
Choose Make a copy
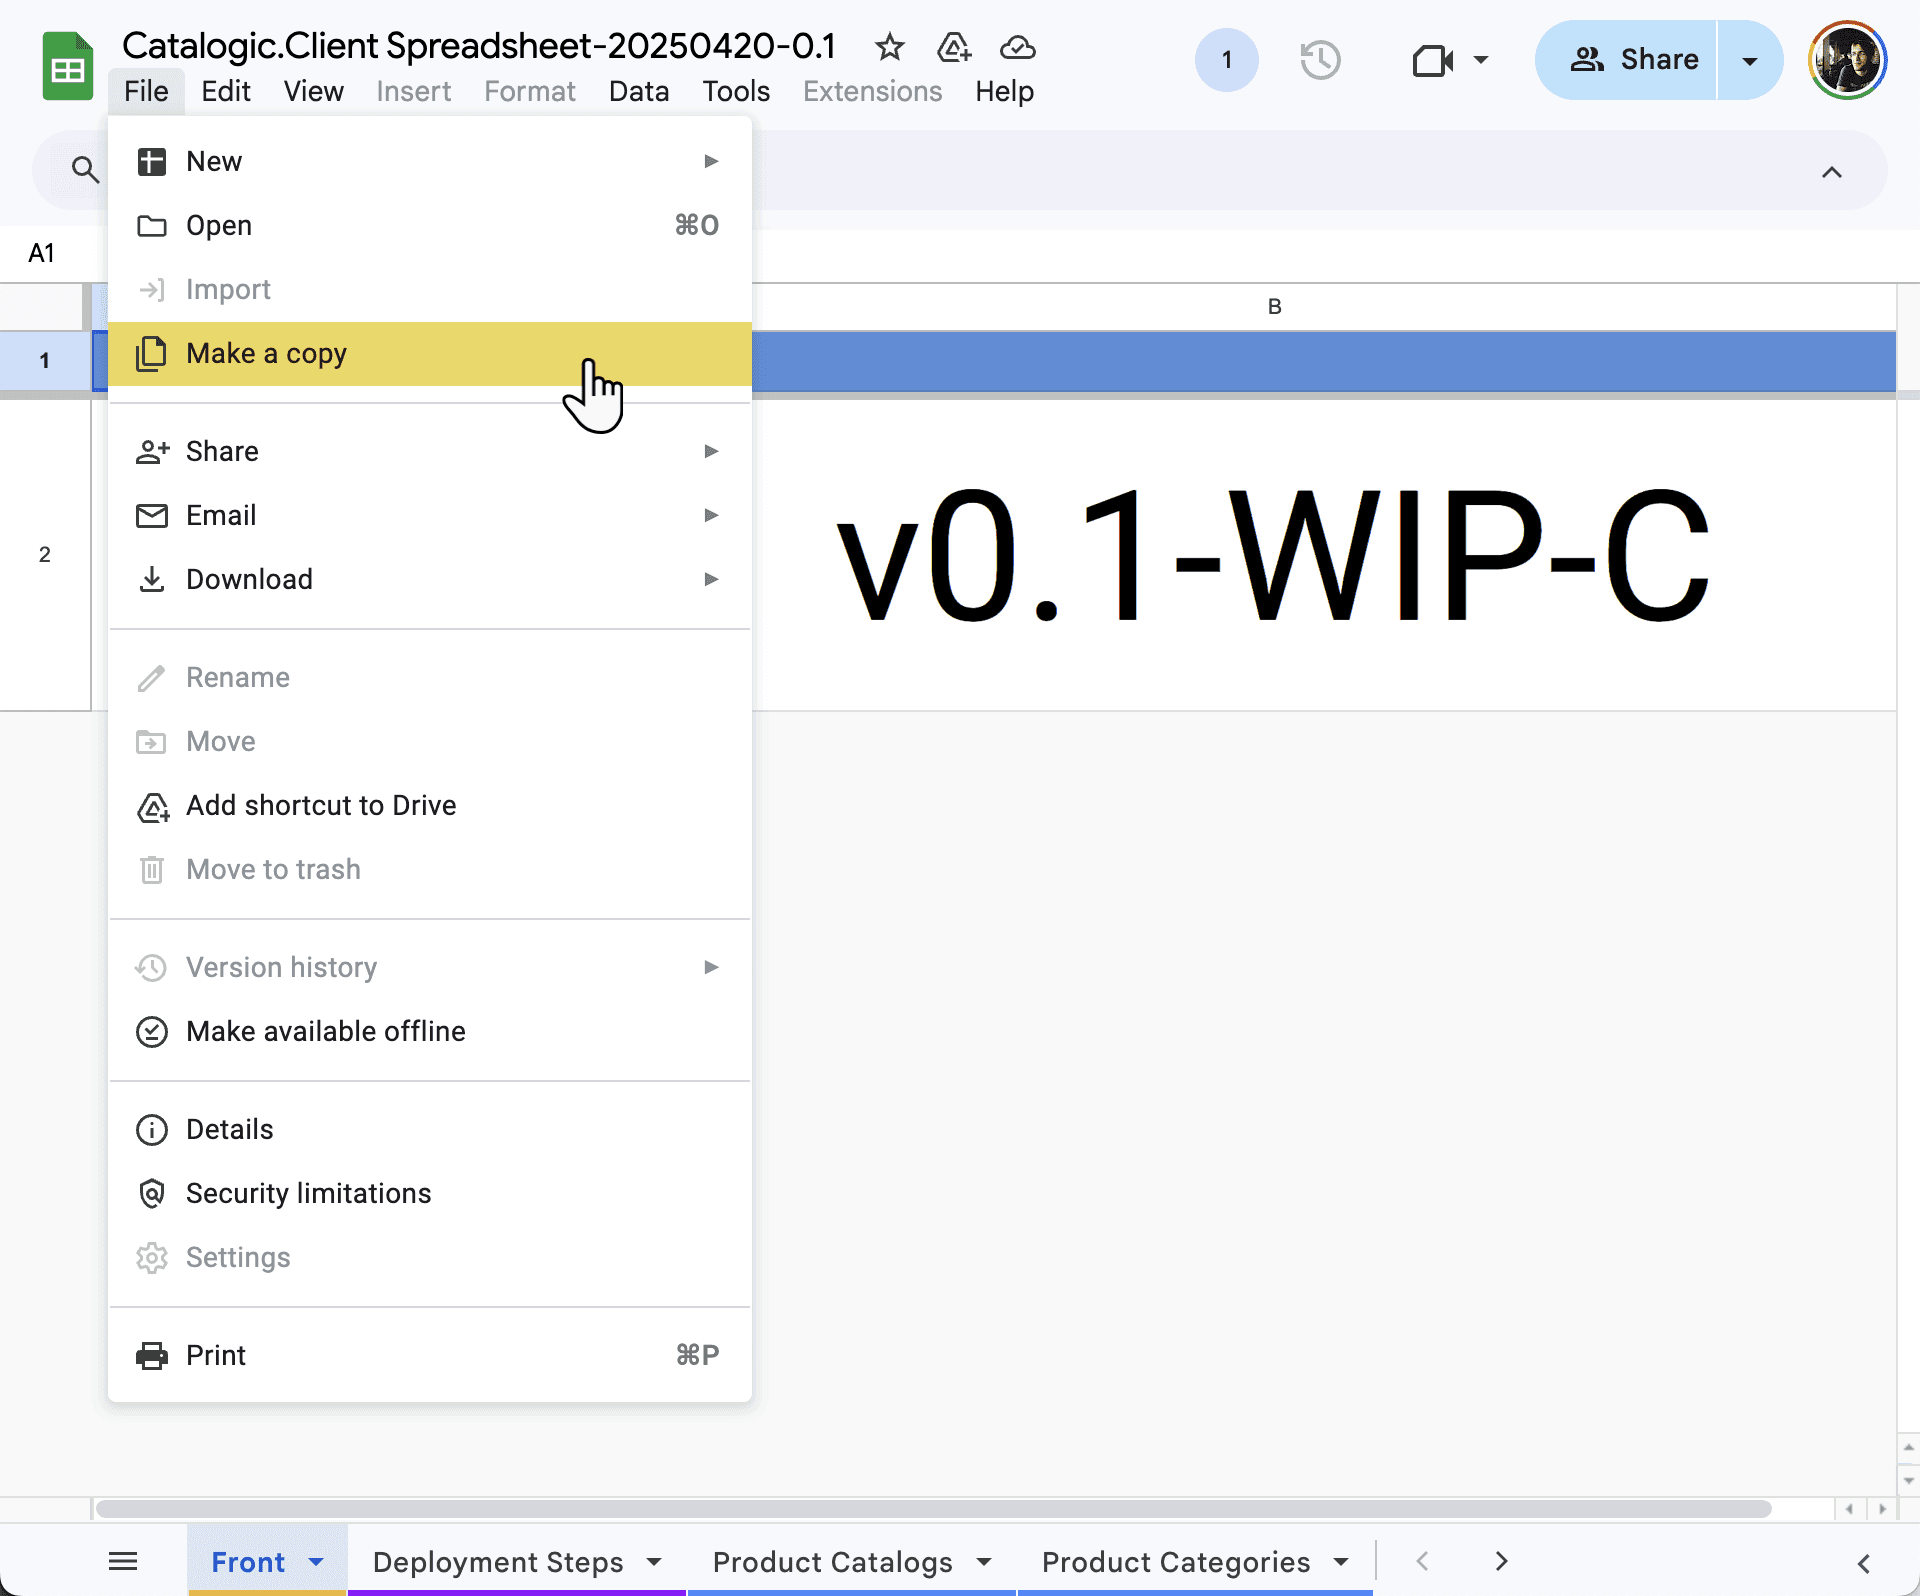267,353
